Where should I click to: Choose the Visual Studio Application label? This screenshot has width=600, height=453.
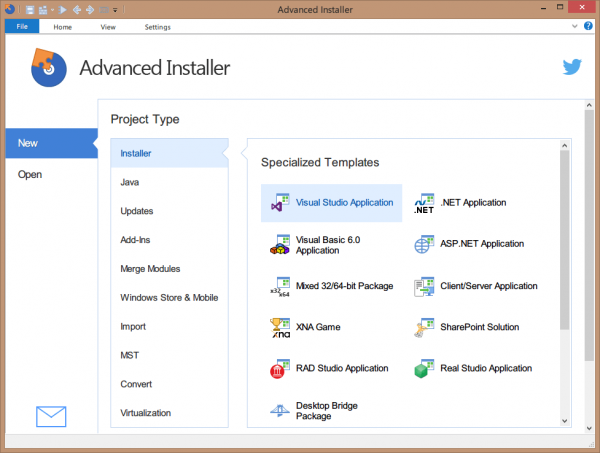click(344, 202)
